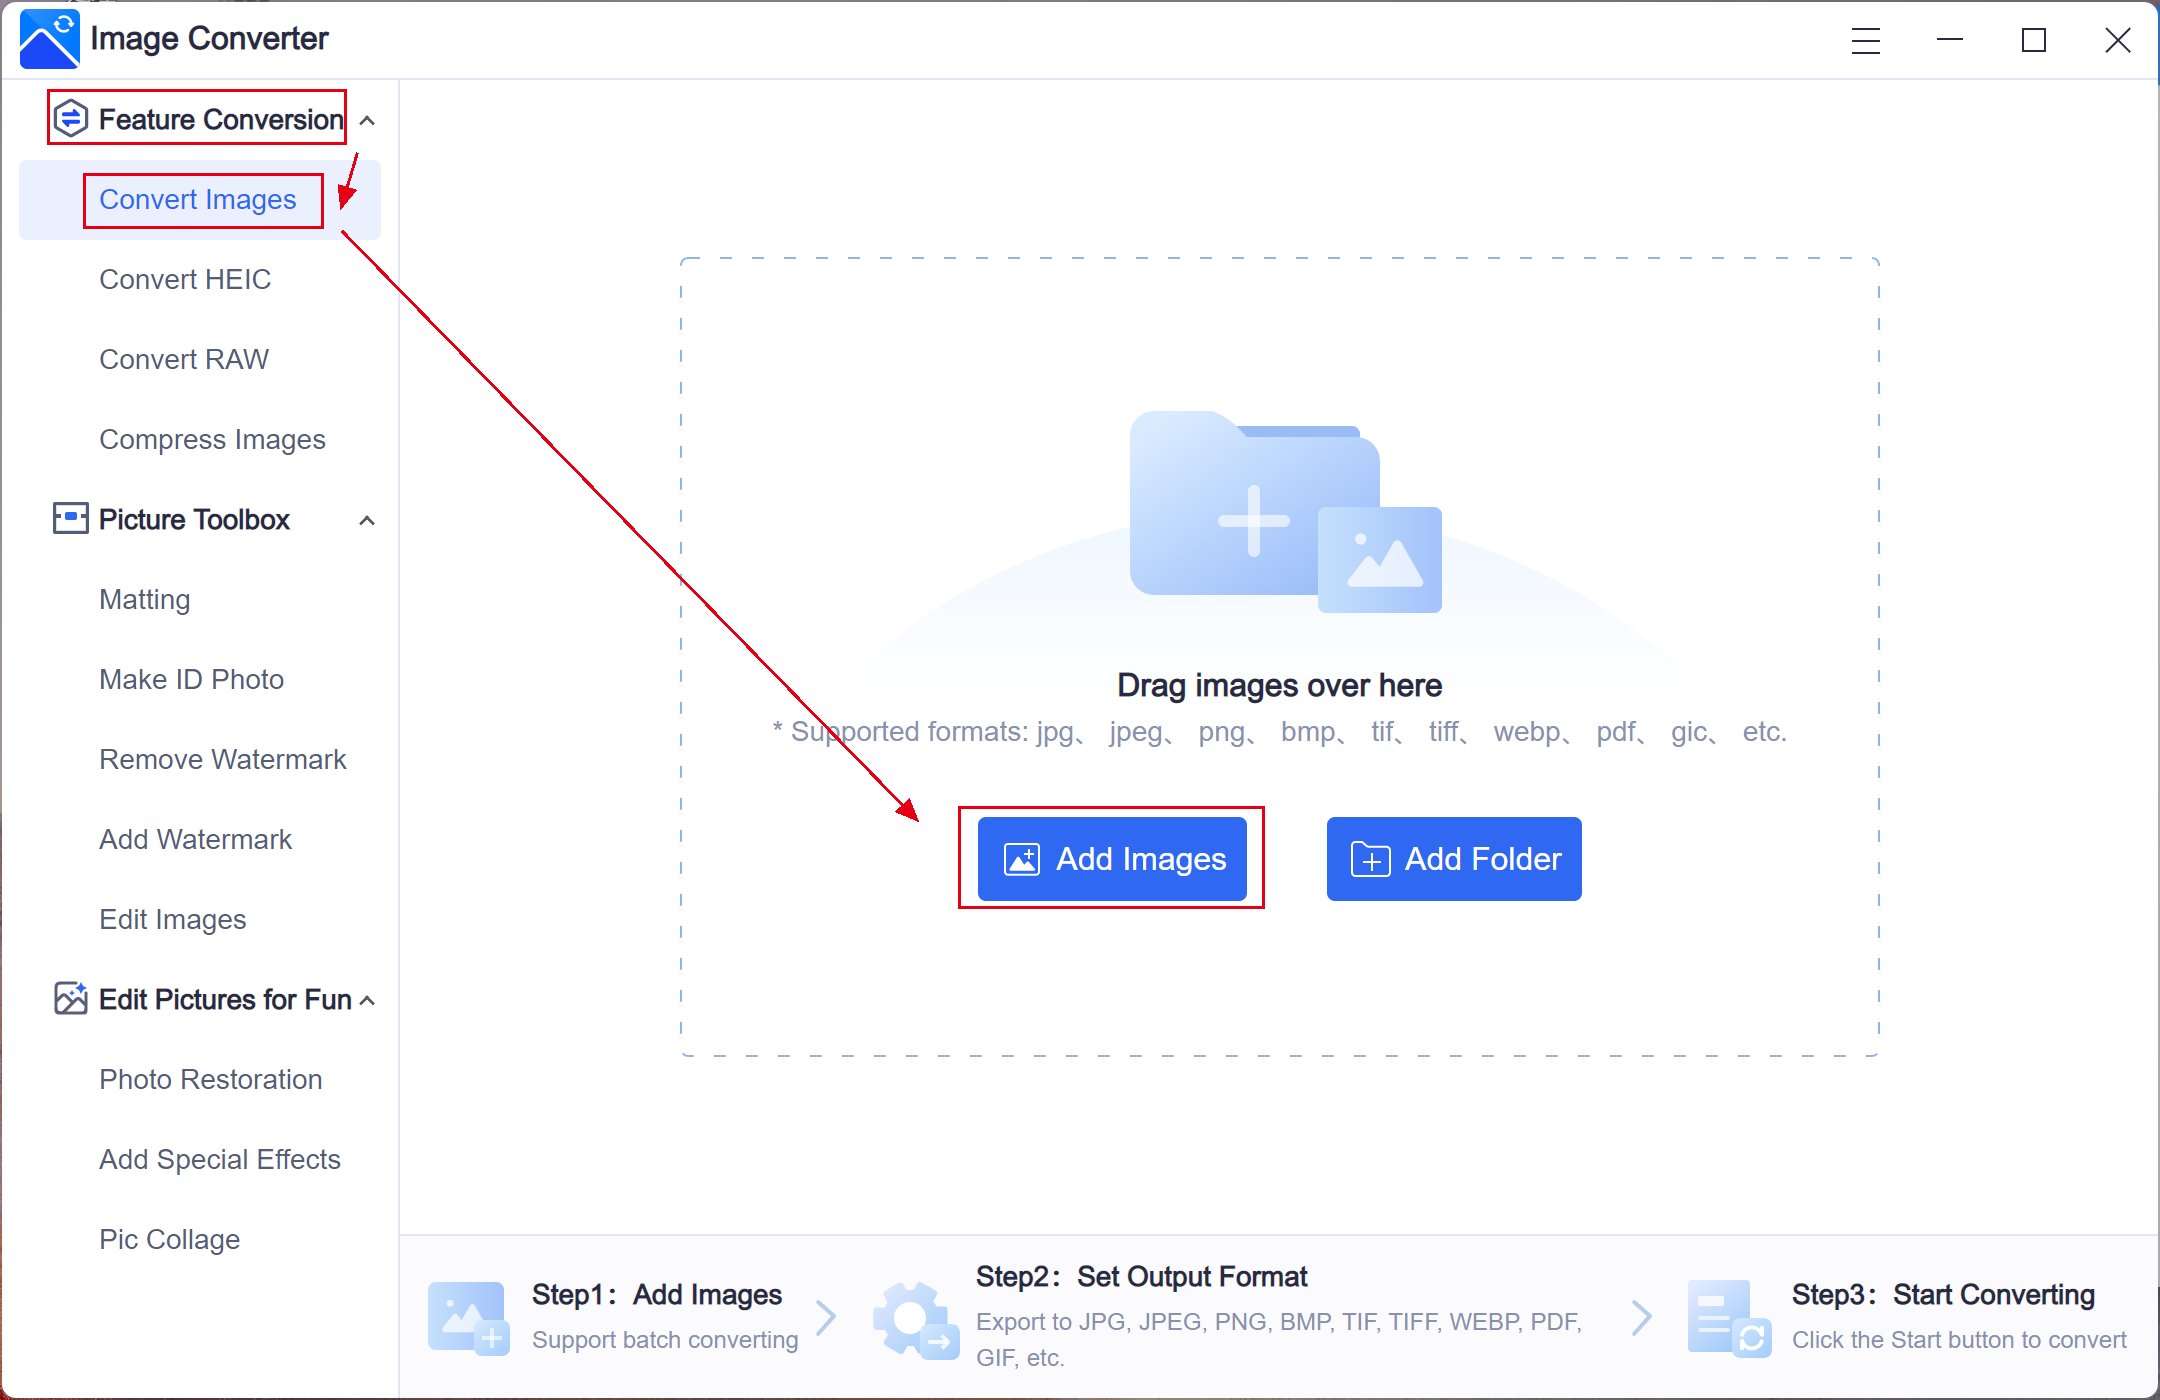
Task: Collapse the Picture Toolbox section
Action: click(x=365, y=520)
